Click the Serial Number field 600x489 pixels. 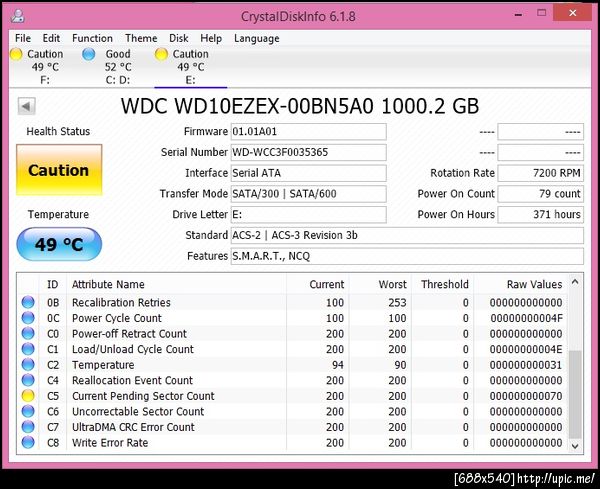click(308, 152)
